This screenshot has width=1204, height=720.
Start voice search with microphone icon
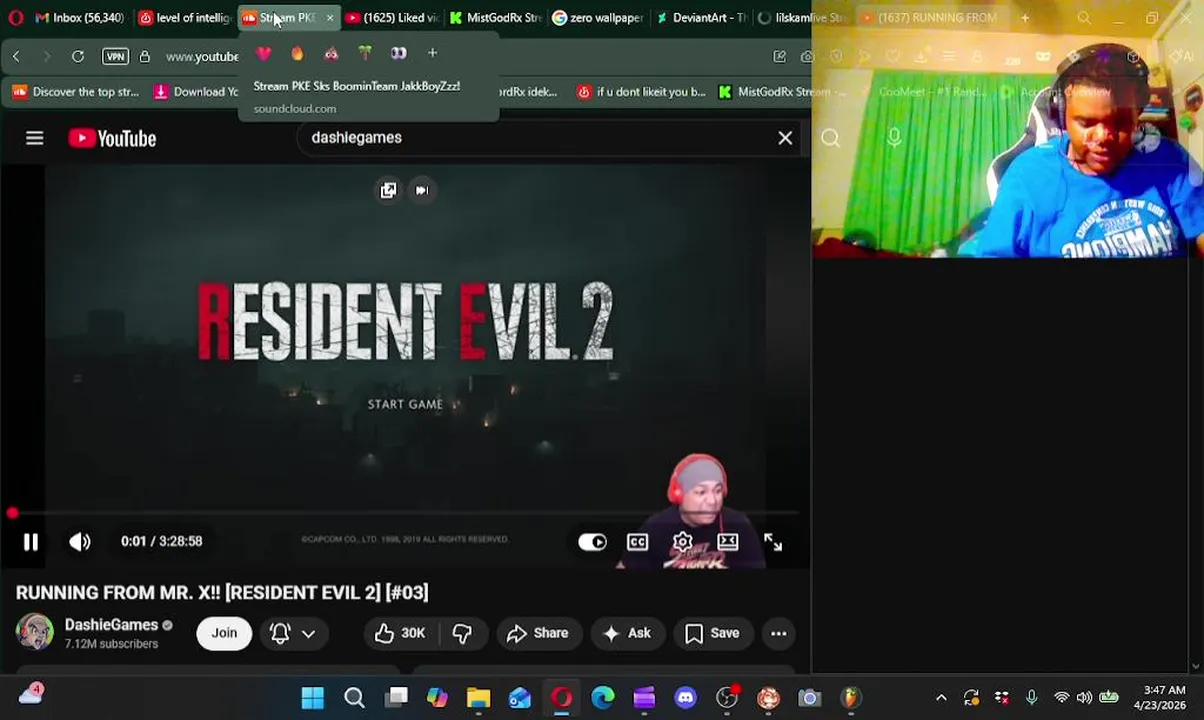pyautogui.click(x=894, y=139)
